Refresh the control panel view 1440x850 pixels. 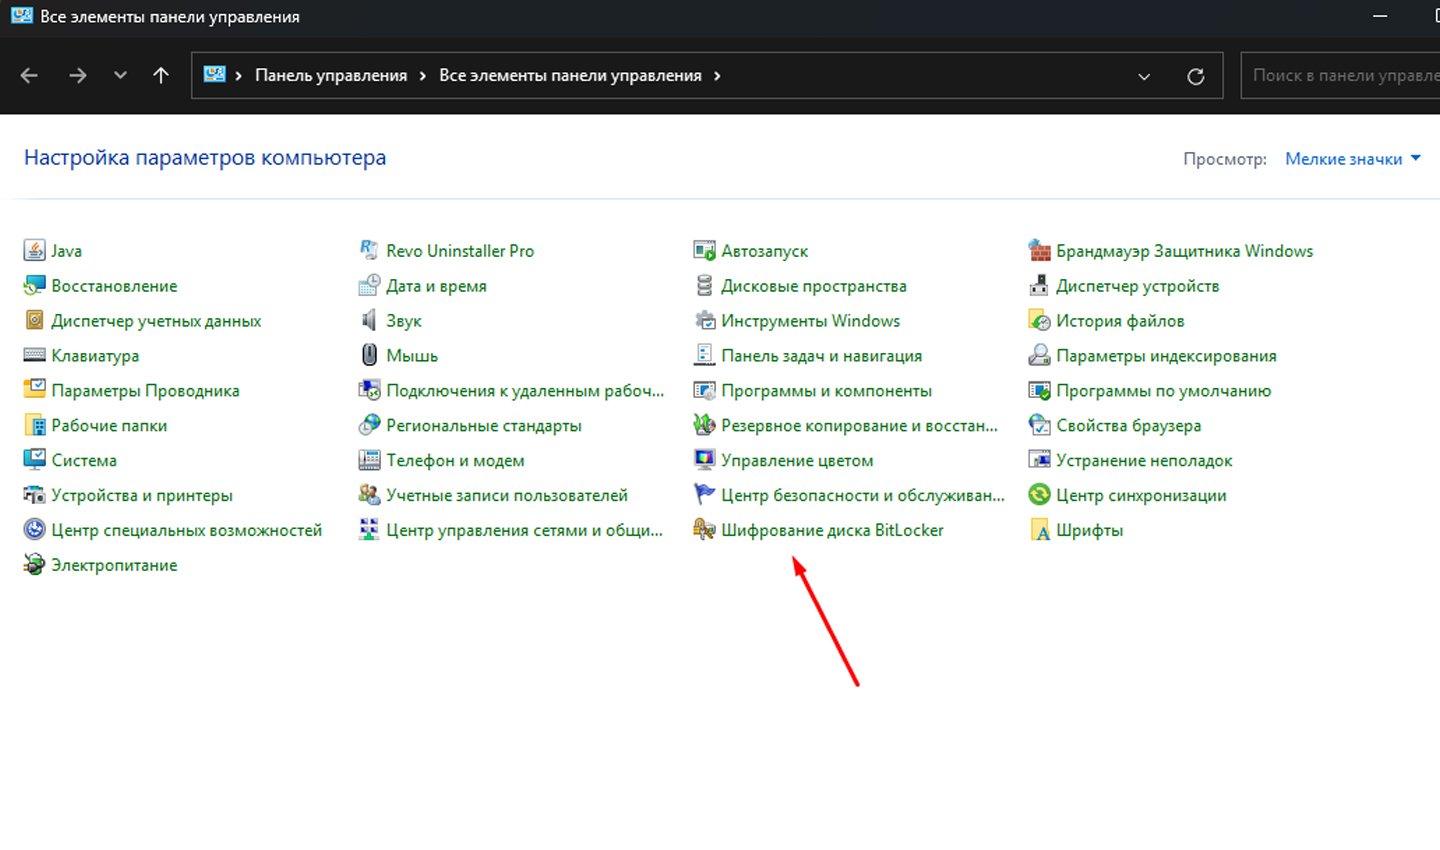tap(1195, 77)
